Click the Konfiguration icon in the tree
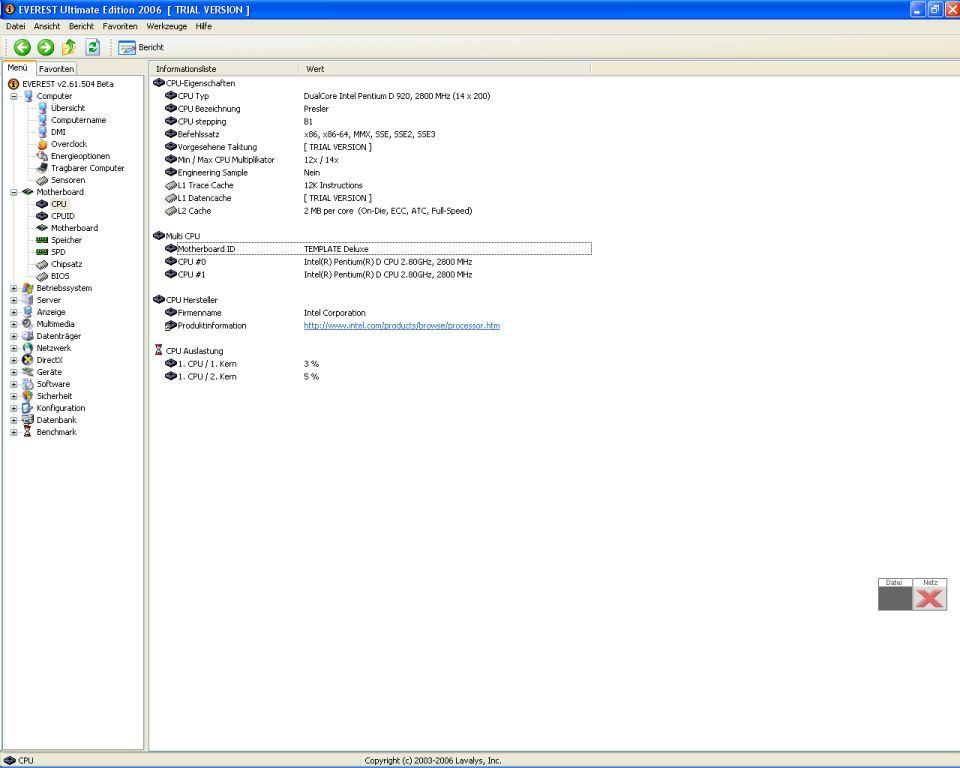The image size is (960, 768). tap(28, 408)
